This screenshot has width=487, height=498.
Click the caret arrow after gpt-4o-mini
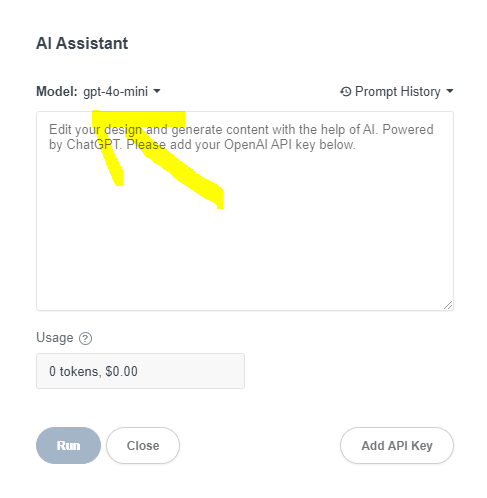(157, 91)
